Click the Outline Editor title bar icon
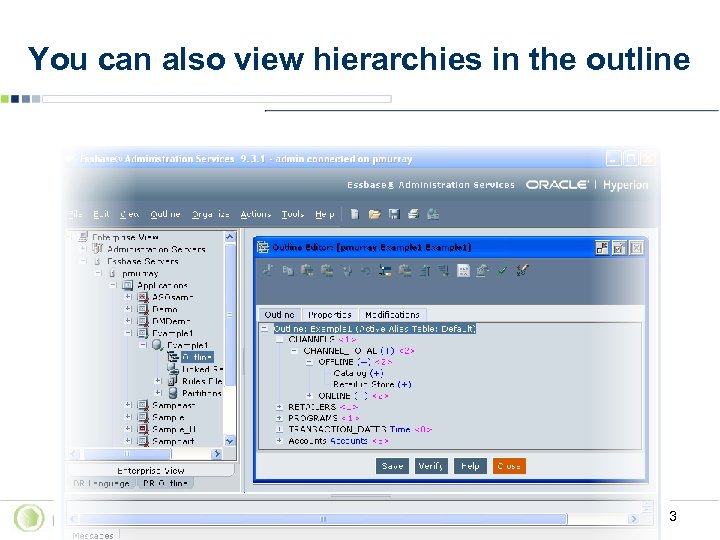Screen dimensions: 720x540 tap(263, 247)
